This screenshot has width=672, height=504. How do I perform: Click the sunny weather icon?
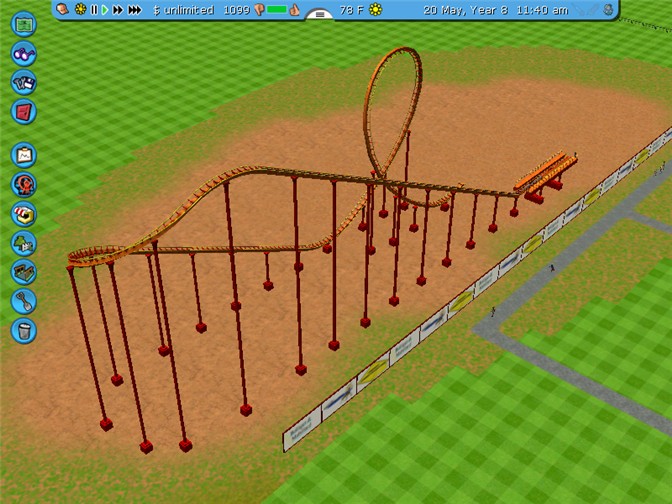point(375,9)
